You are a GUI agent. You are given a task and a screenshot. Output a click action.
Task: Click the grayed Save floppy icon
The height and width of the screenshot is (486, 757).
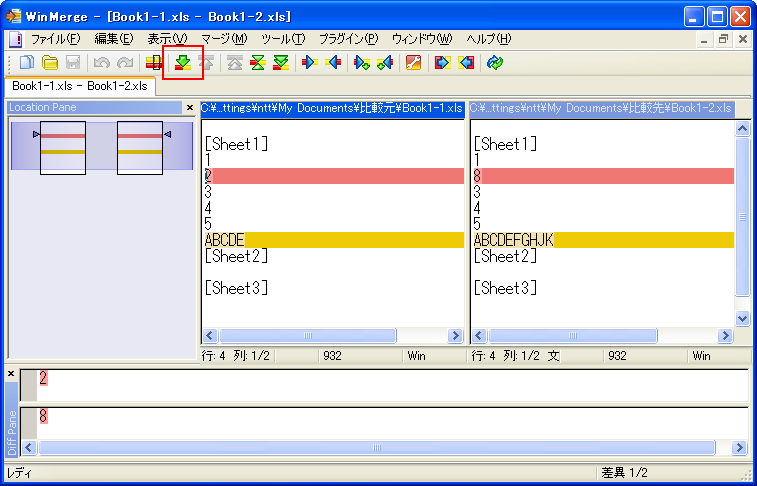(73, 63)
